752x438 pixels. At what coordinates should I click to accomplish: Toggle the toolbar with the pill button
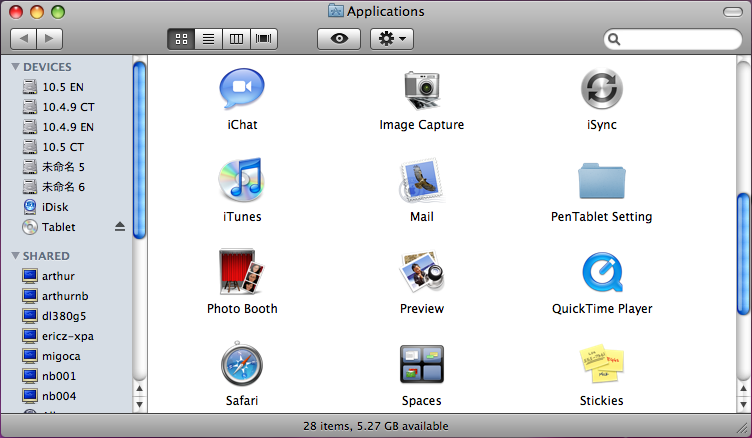(732, 12)
